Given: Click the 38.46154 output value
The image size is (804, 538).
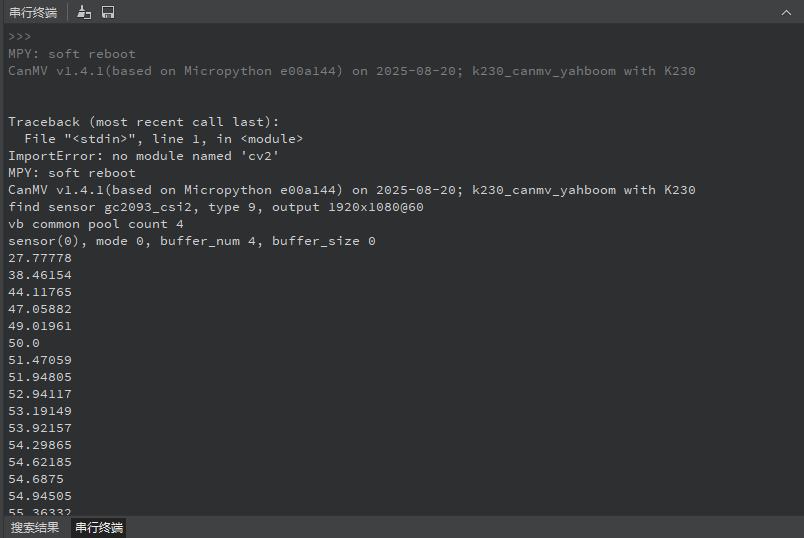Looking at the screenshot, I should pyautogui.click(x=40, y=275).
